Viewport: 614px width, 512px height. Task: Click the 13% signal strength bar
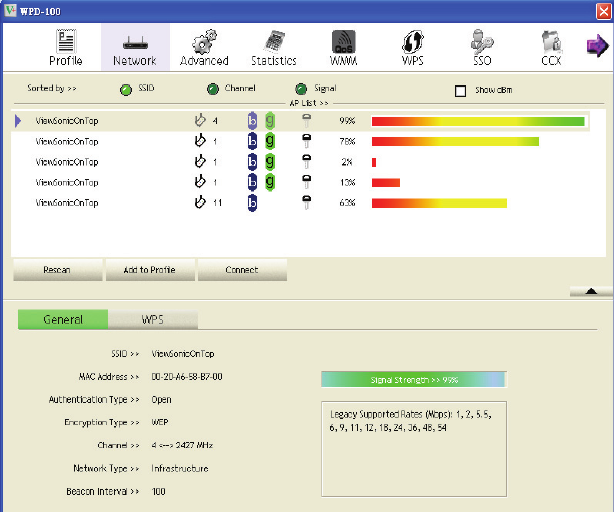pyautogui.click(x=386, y=182)
